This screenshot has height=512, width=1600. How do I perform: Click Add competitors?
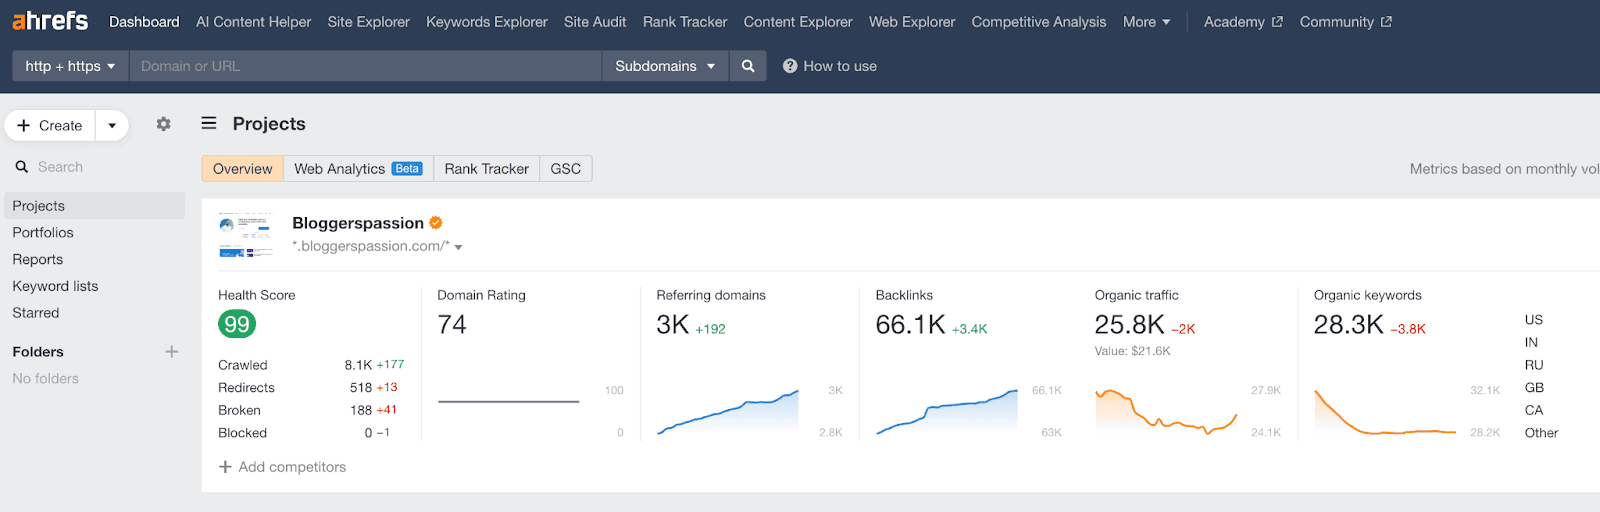282,467
